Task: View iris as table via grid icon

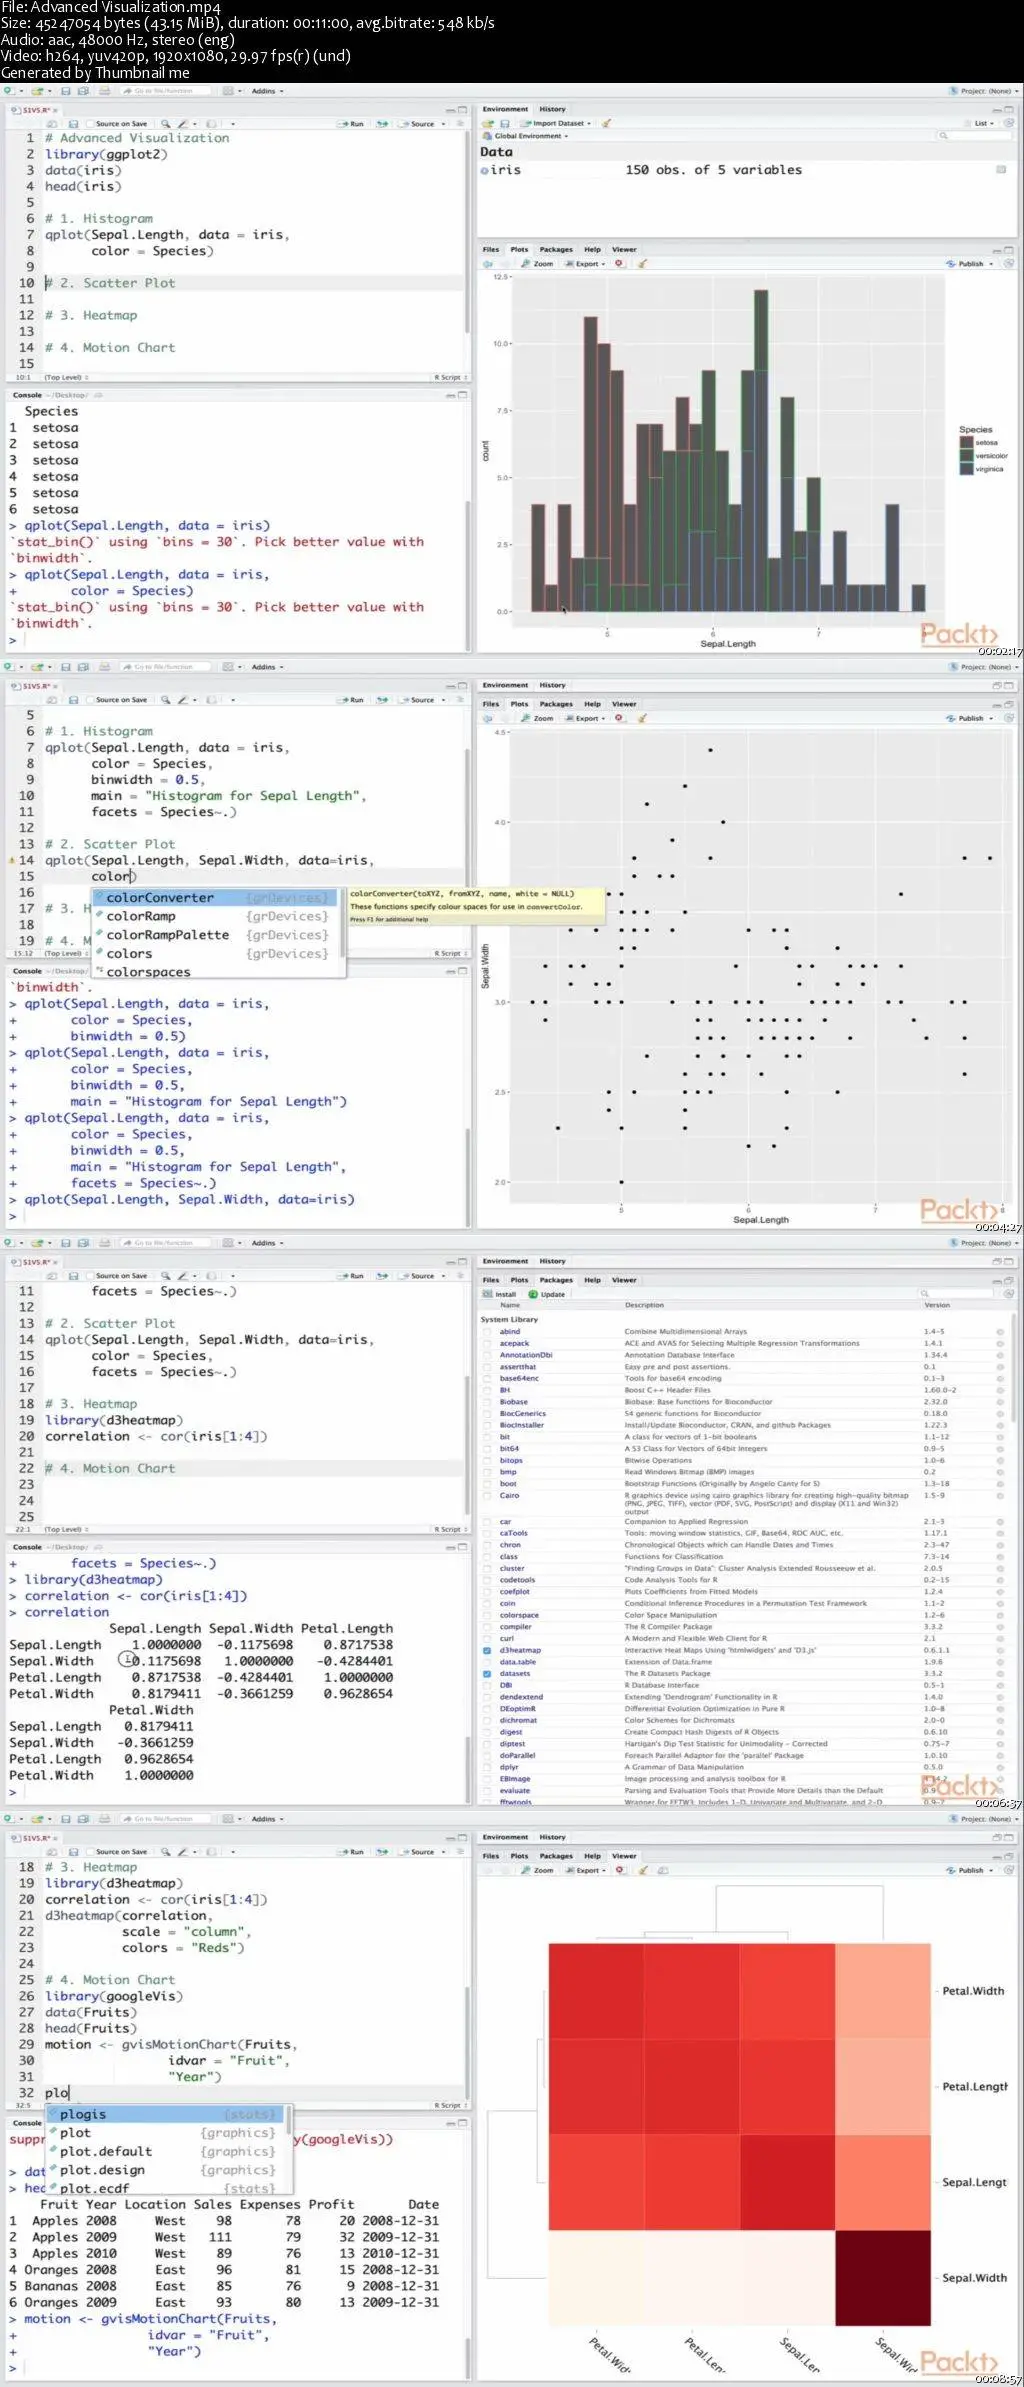Action: click(x=1001, y=170)
